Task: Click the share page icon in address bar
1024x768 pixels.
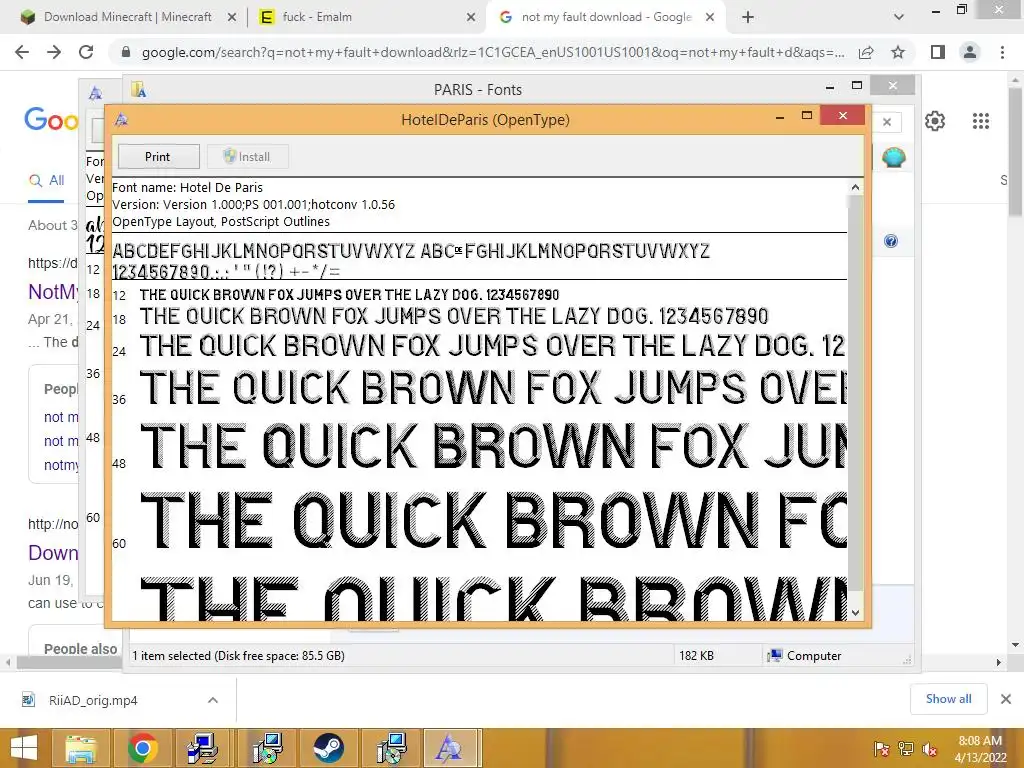Action: [x=866, y=52]
